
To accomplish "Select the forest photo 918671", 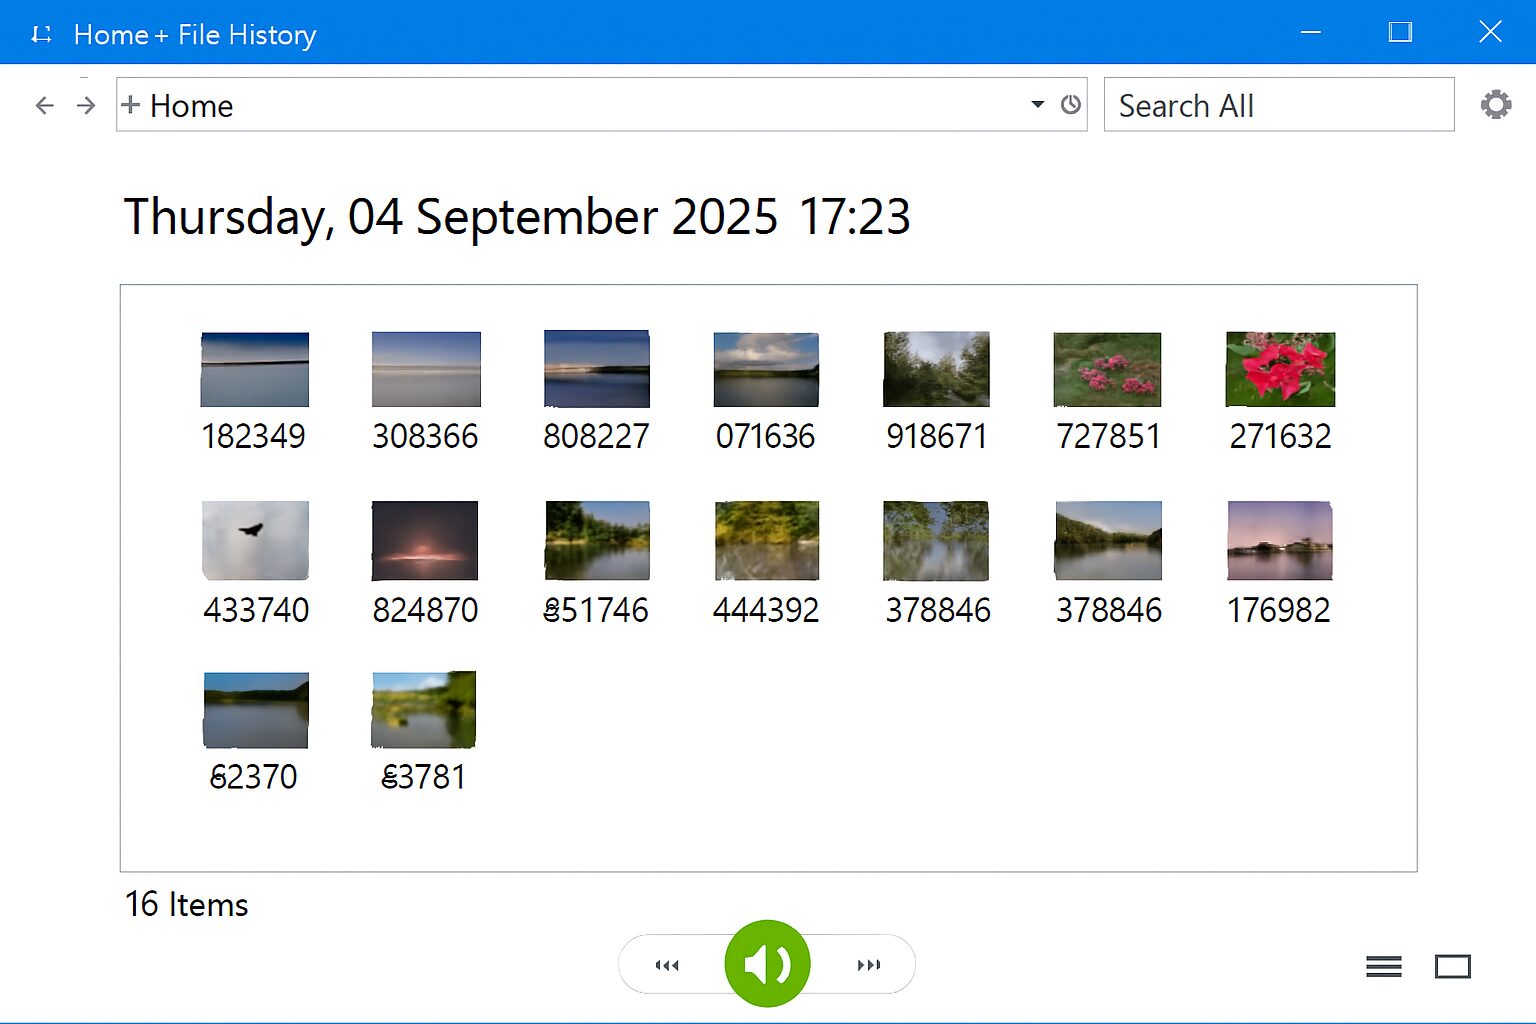I will [936, 370].
